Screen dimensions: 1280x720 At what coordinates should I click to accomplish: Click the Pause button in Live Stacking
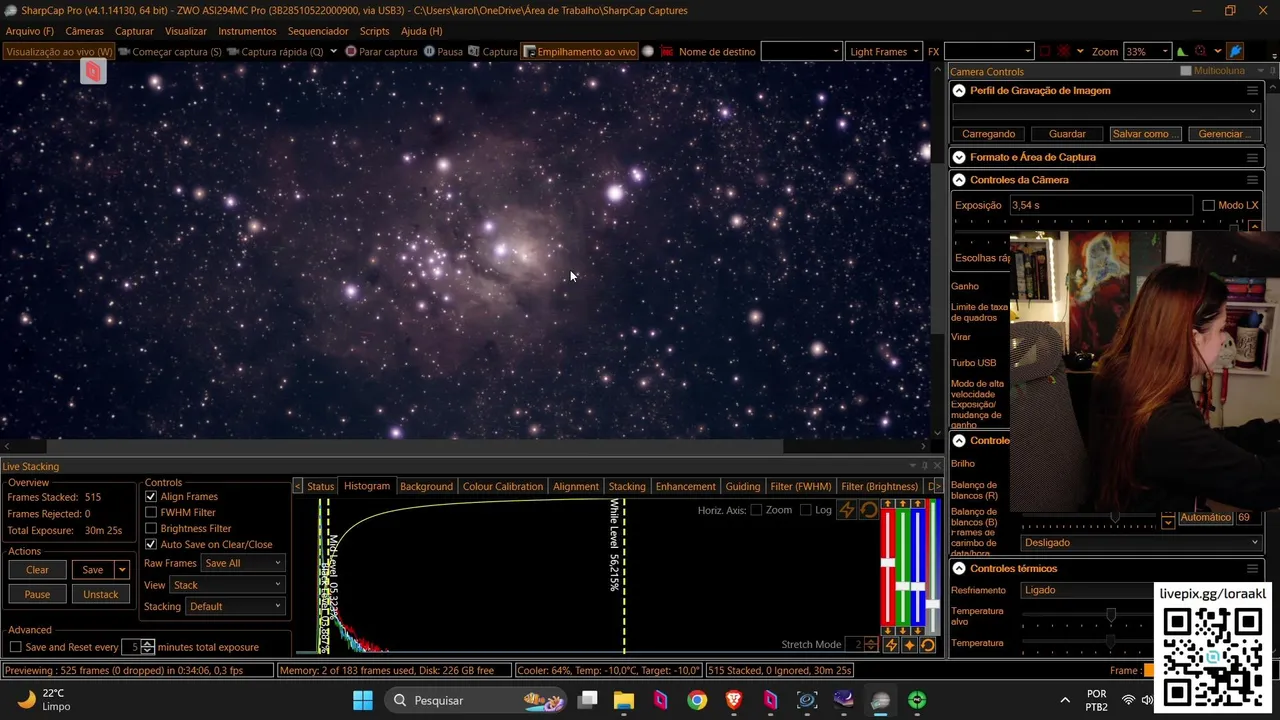pos(37,595)
